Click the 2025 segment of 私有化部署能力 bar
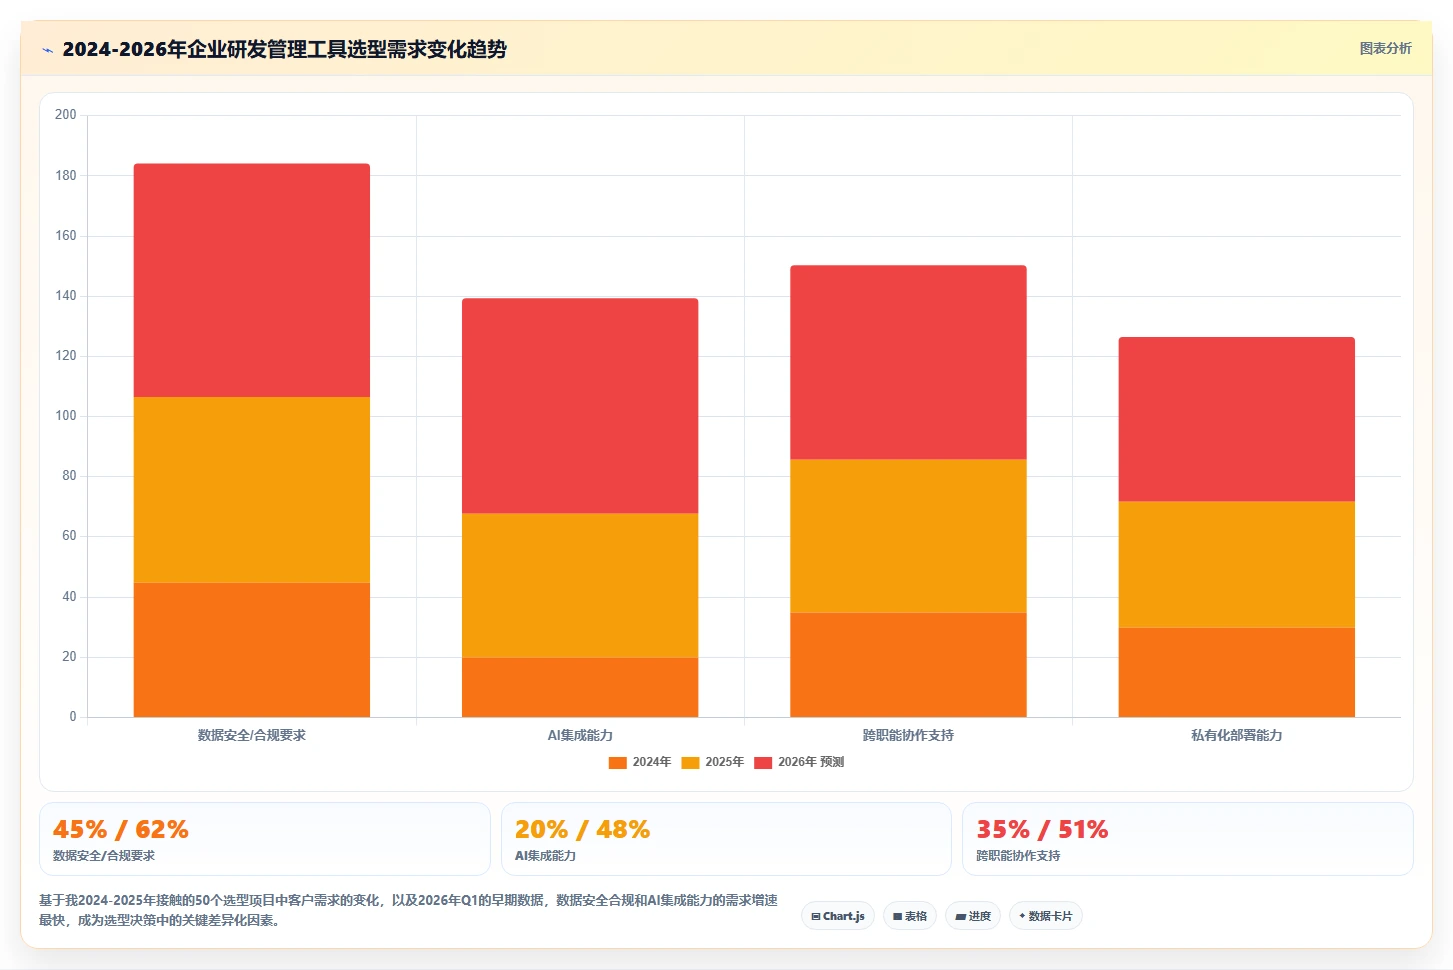Image resolution: width=1453 pixels, height=970 pixels. (1237, 564)
